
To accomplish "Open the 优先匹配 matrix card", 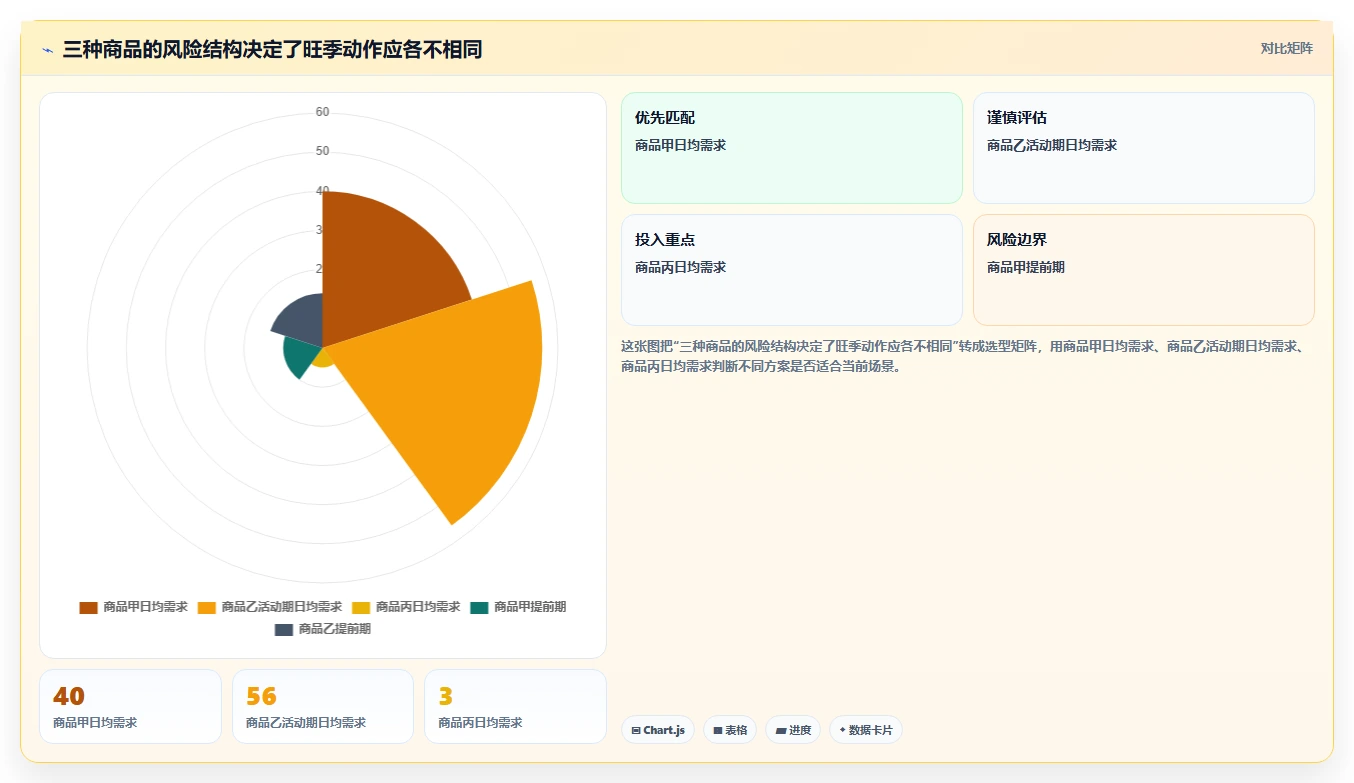I will [x=791, y=148].
